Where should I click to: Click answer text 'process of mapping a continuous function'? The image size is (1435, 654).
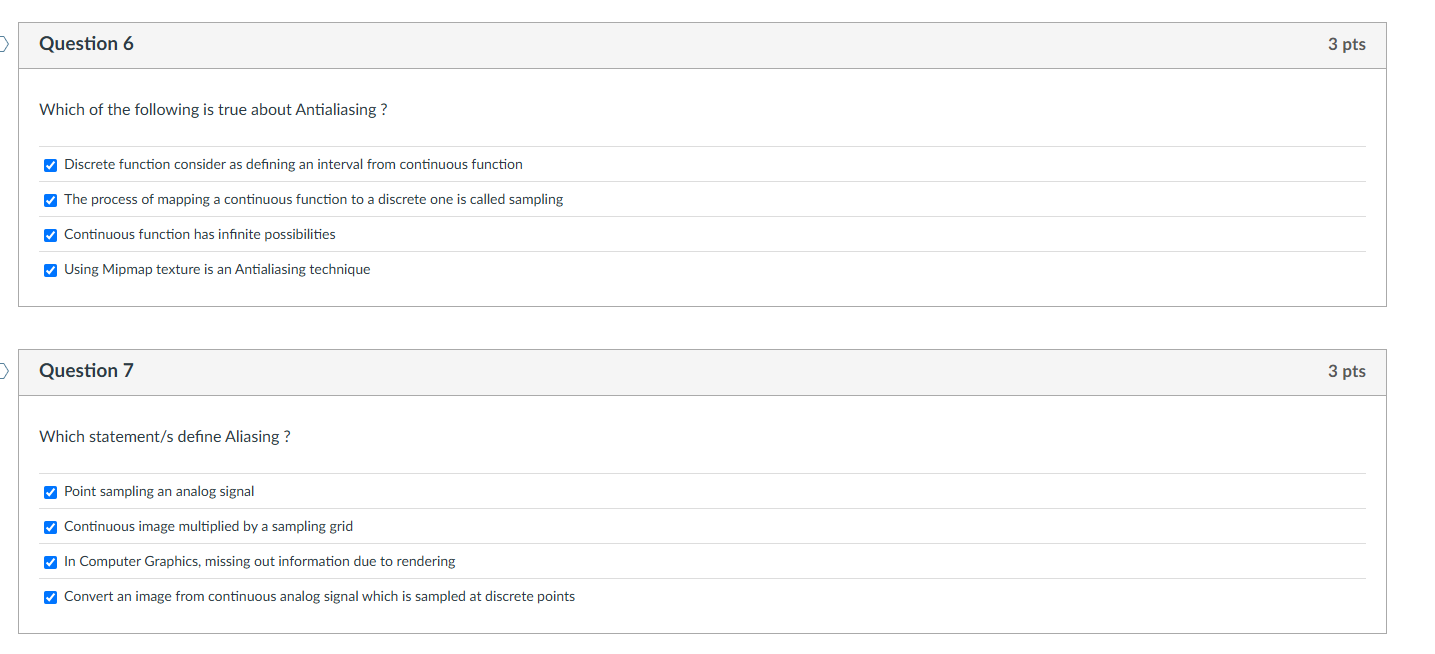pos(313,199)
